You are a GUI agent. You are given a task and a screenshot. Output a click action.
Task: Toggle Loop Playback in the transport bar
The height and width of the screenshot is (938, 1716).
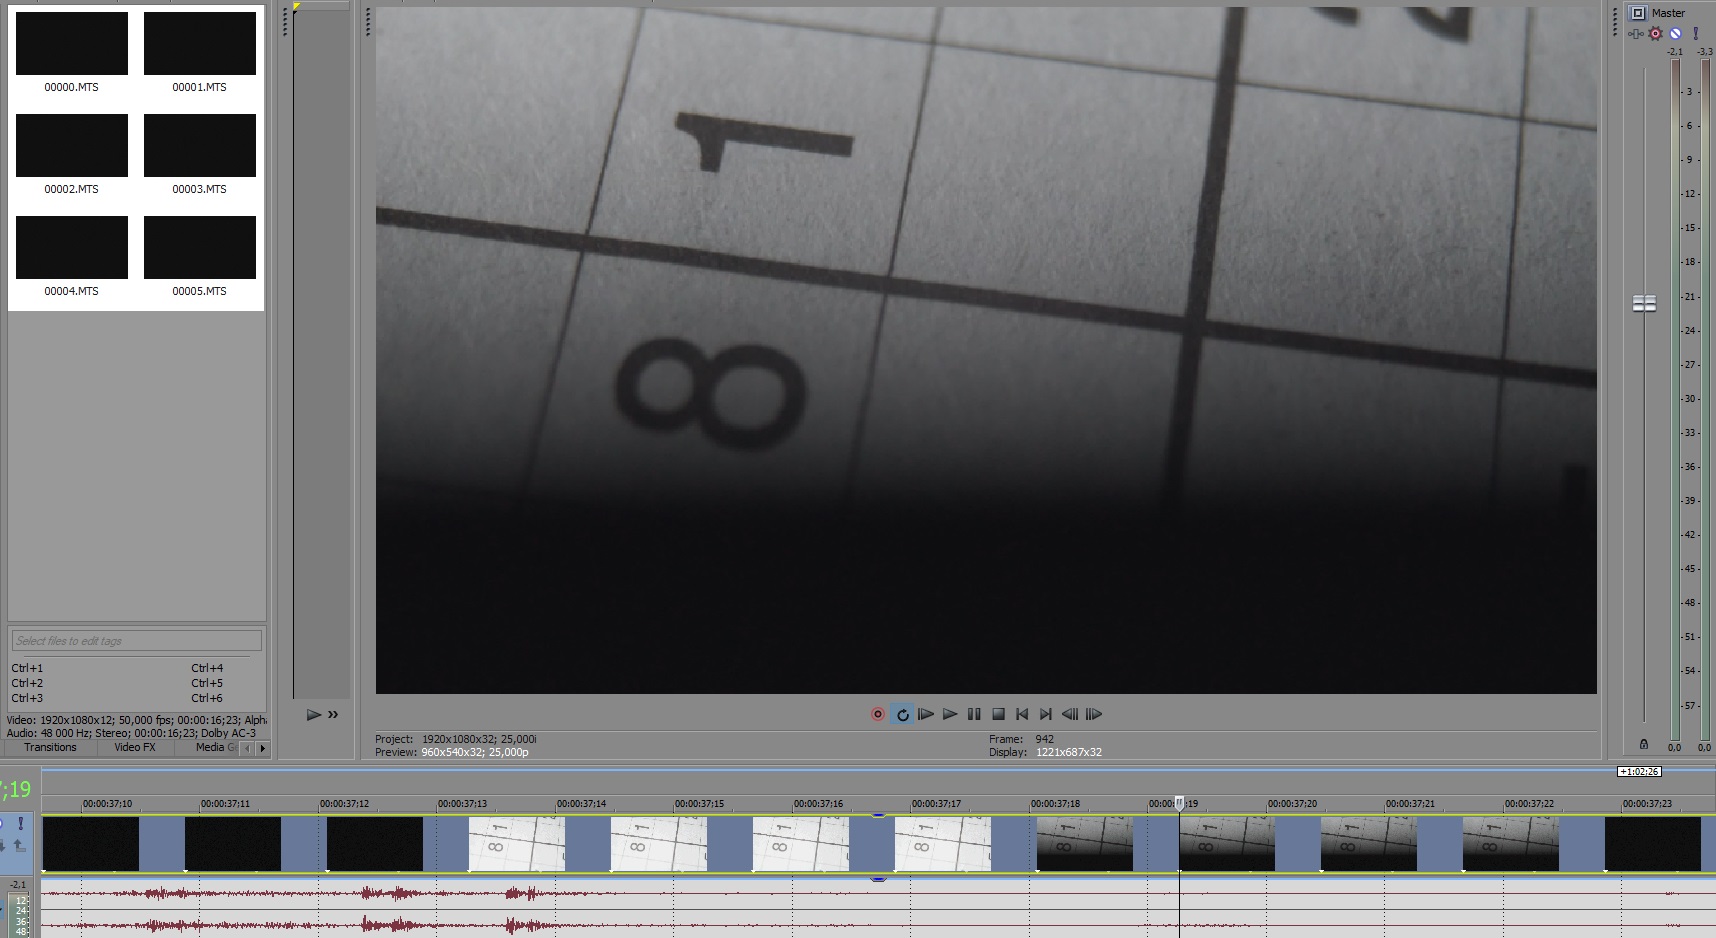pyautogui.click(x=902, y=714)
